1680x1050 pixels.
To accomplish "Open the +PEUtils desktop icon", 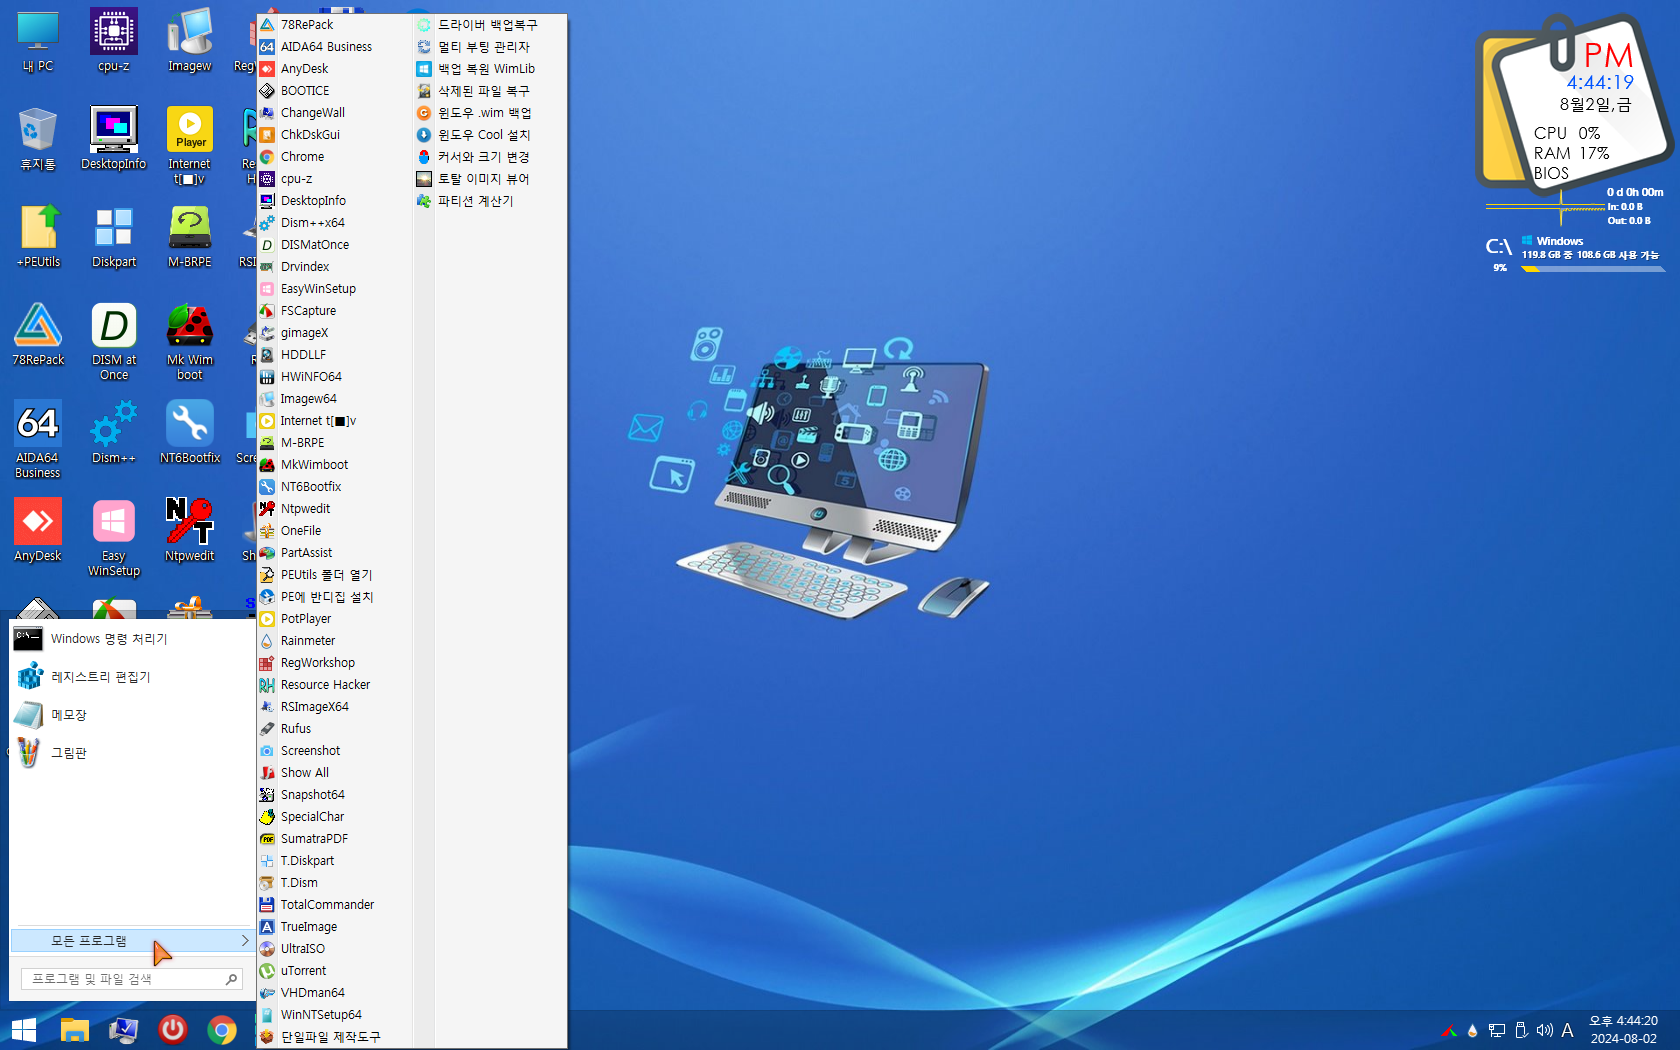I will (x=38, y=237).
